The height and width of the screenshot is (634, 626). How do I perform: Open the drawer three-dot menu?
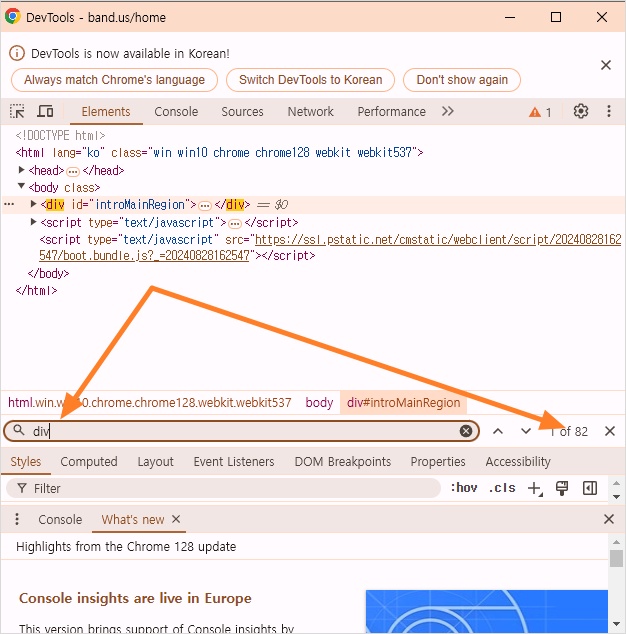click(x=17, y=519)
